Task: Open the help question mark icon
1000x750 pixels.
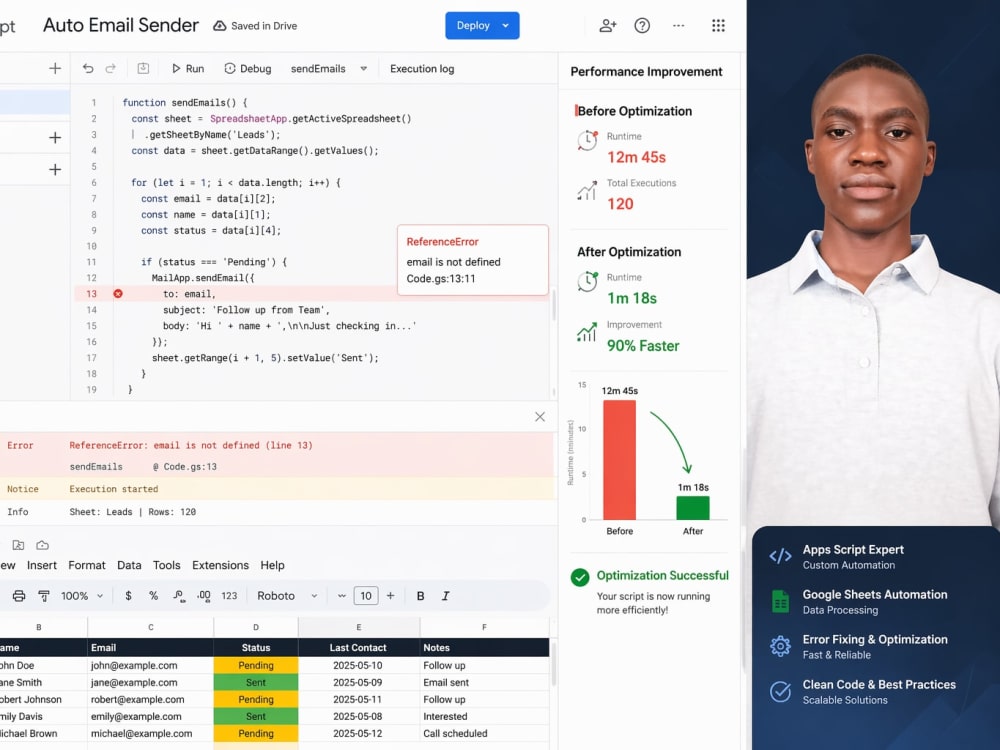Action: coord(642,26)
